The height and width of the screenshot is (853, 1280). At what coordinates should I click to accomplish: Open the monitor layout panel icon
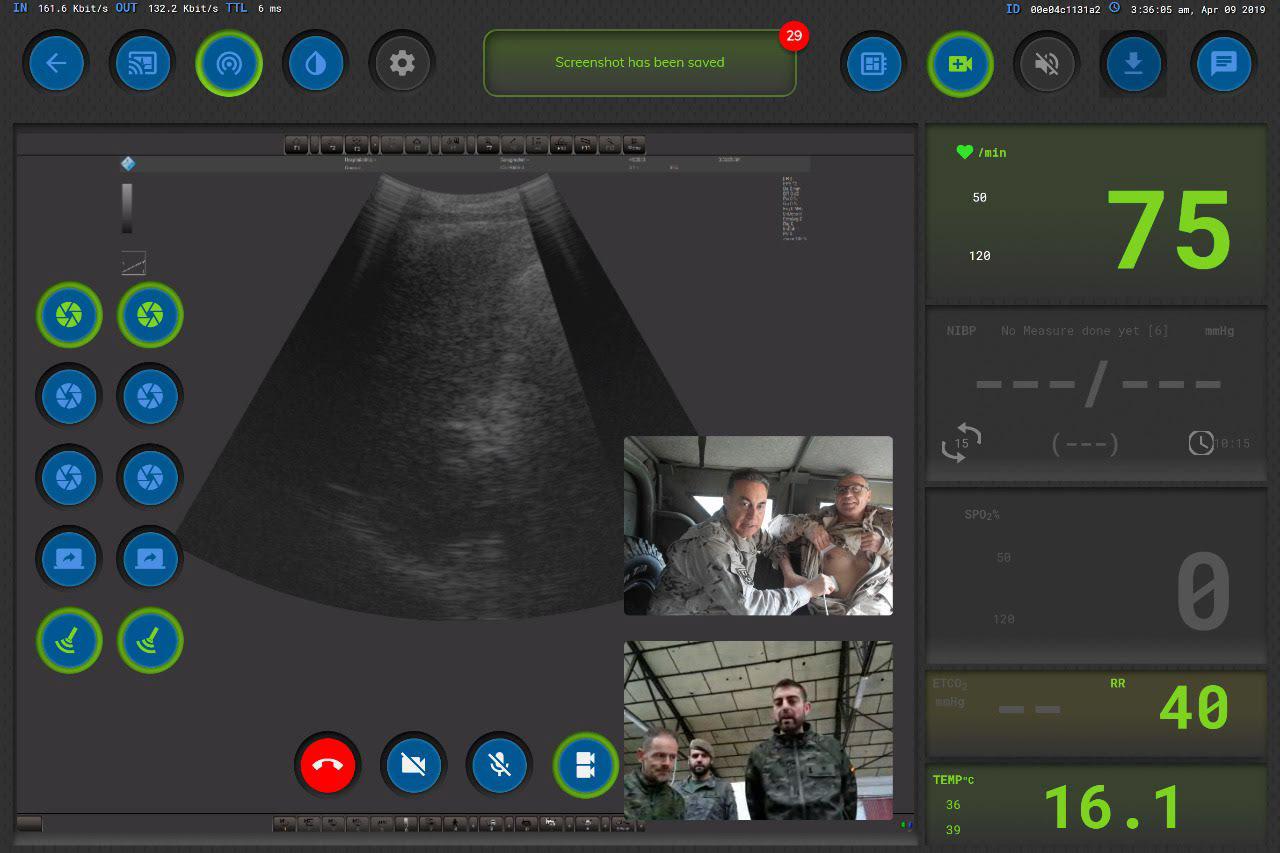(x=873, y=64)
